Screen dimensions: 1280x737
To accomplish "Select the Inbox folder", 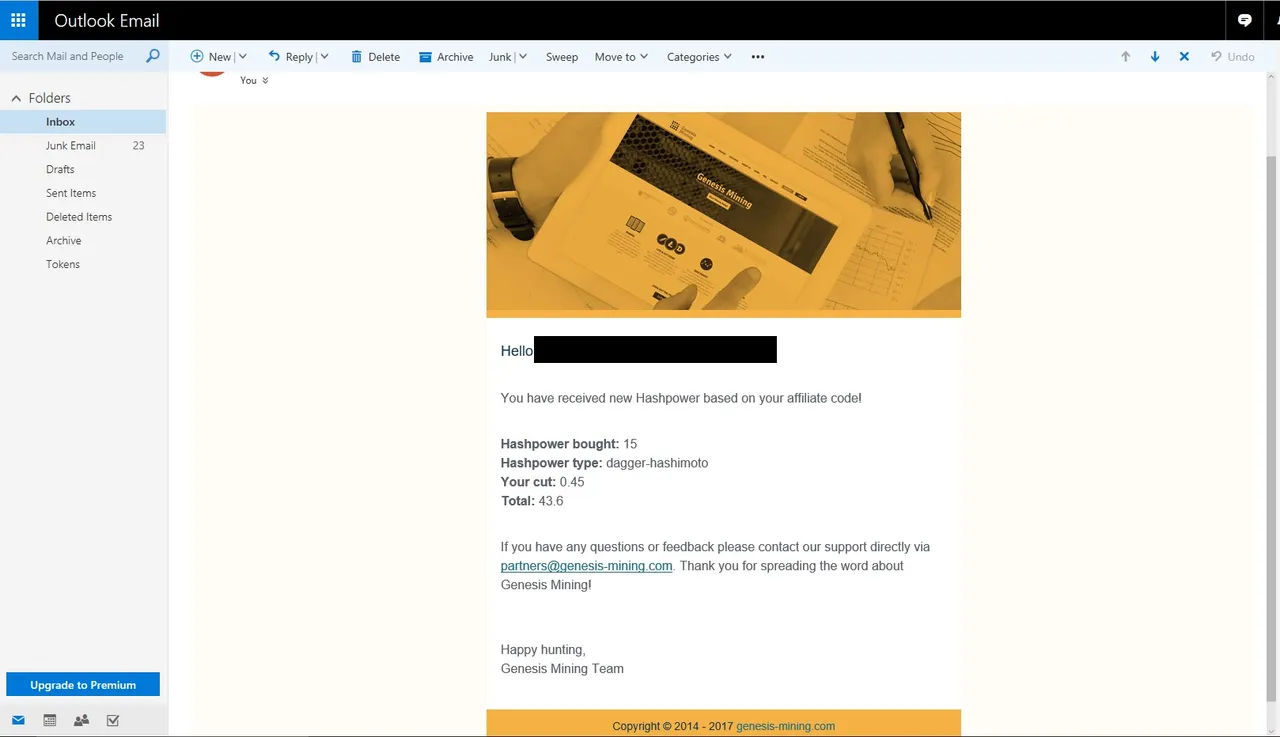I will coord(83,122).
